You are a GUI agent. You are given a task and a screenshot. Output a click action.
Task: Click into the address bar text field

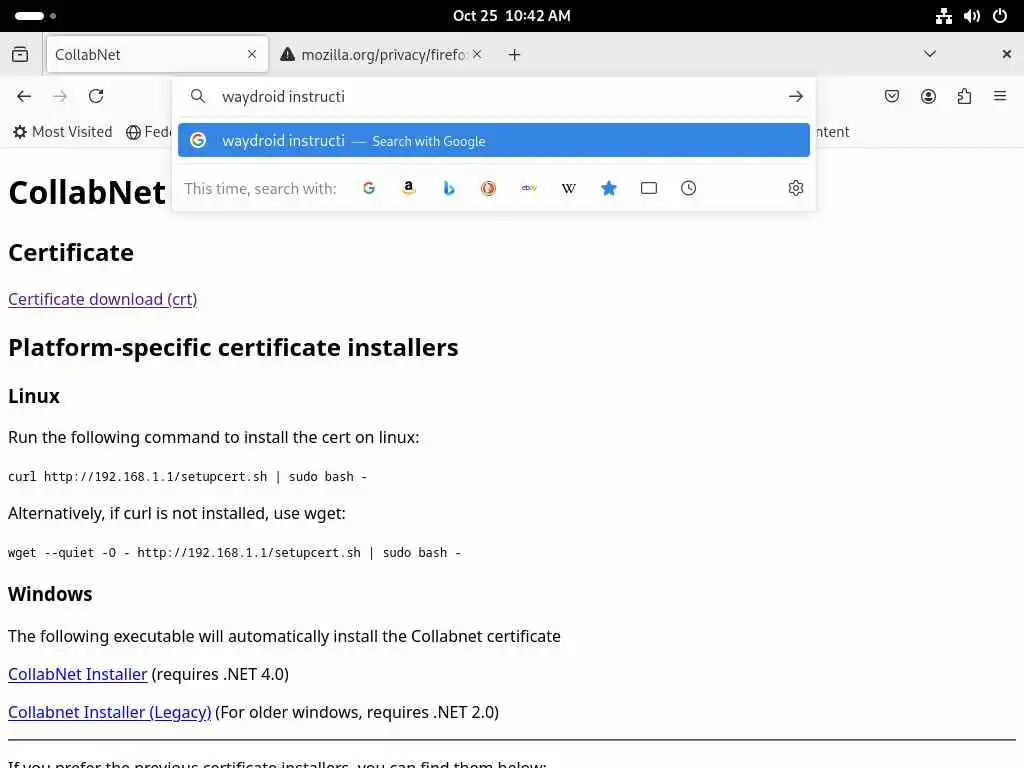pos(496,97)
